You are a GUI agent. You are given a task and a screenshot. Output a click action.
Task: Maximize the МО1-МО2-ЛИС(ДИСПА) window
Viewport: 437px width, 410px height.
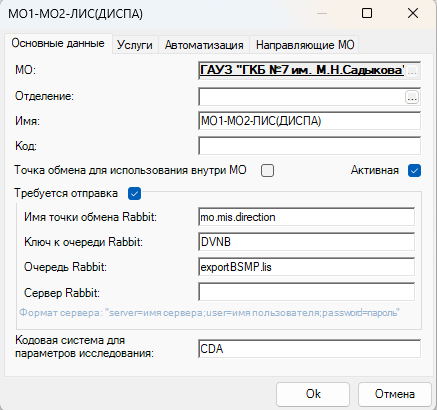click(x=367, y=13)
